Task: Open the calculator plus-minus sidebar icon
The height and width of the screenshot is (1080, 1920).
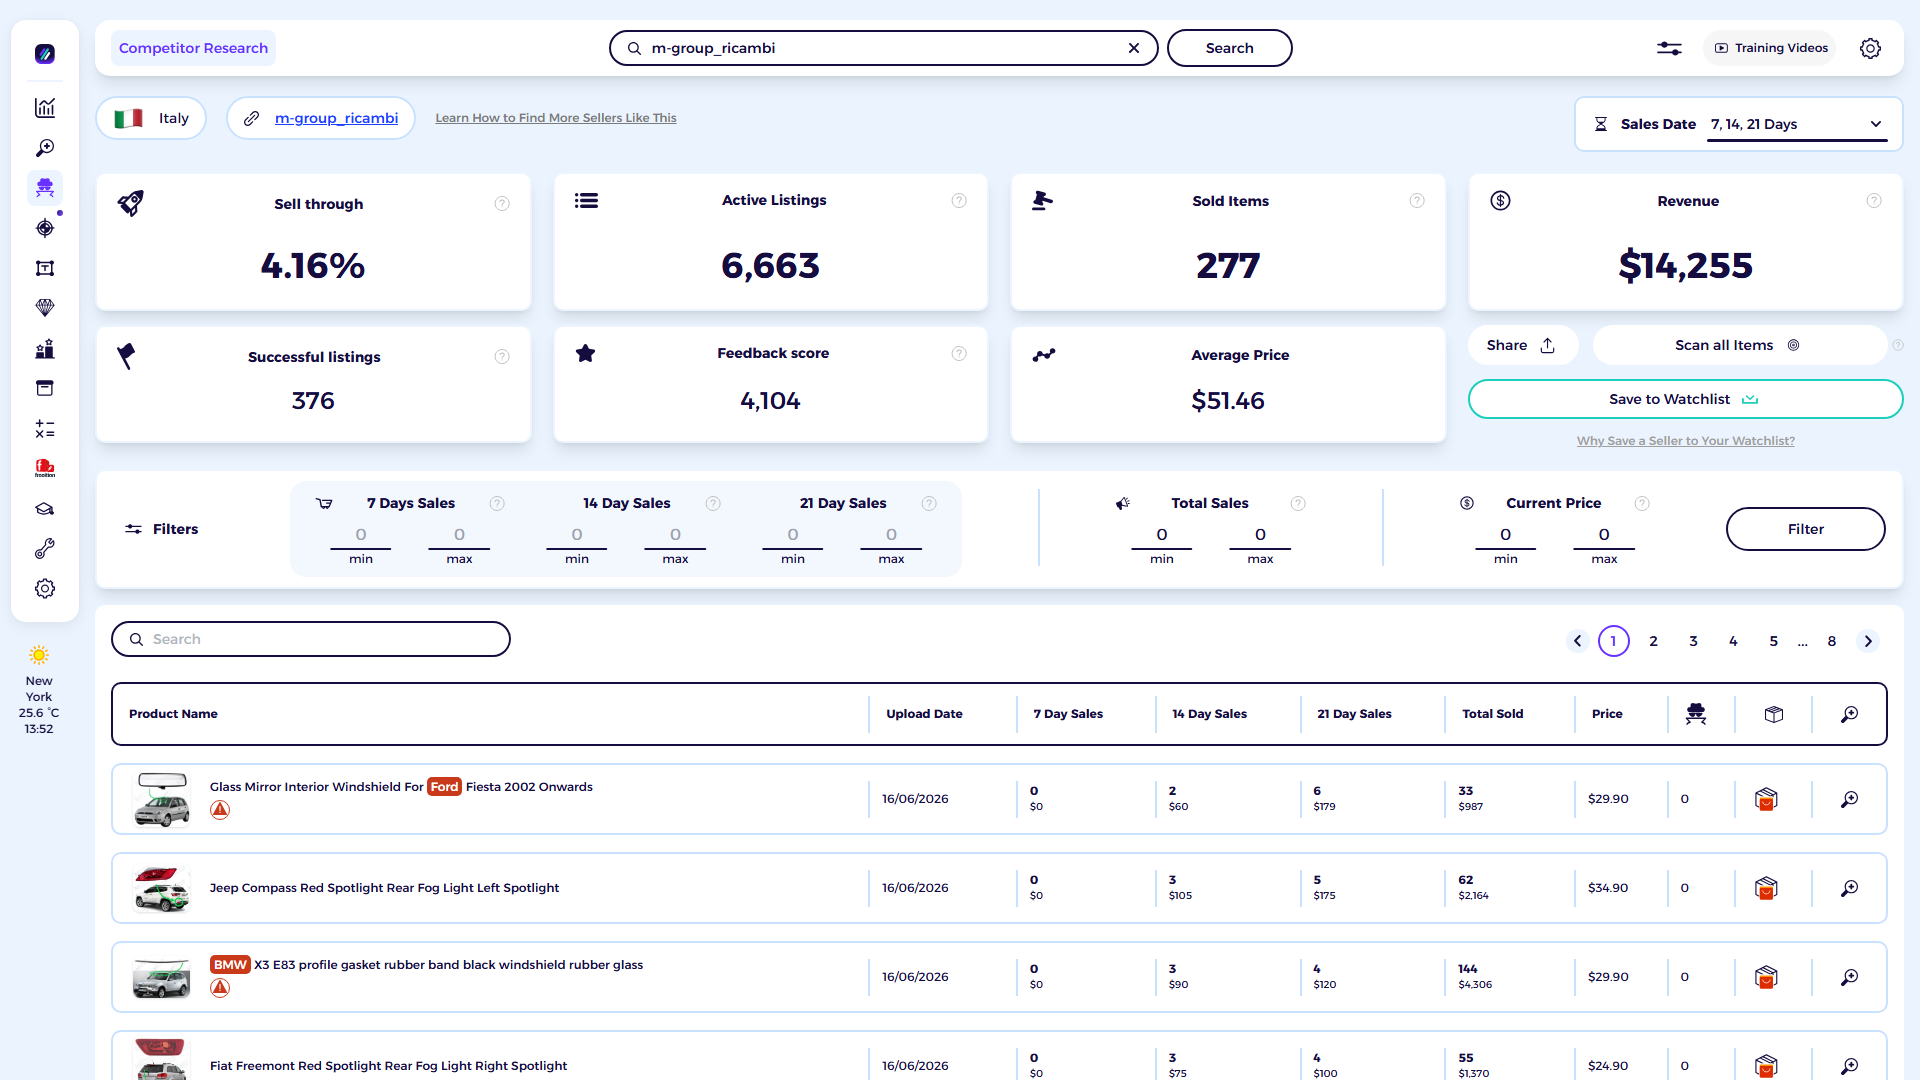Action: [45, 429]
